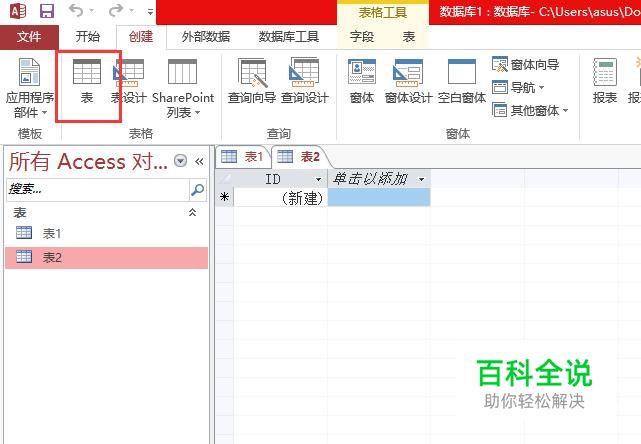The width and height of the screenshot is (641, 444).
Task: Collapse the navigation pane with shutter button
Action: [x=199, y=161]
